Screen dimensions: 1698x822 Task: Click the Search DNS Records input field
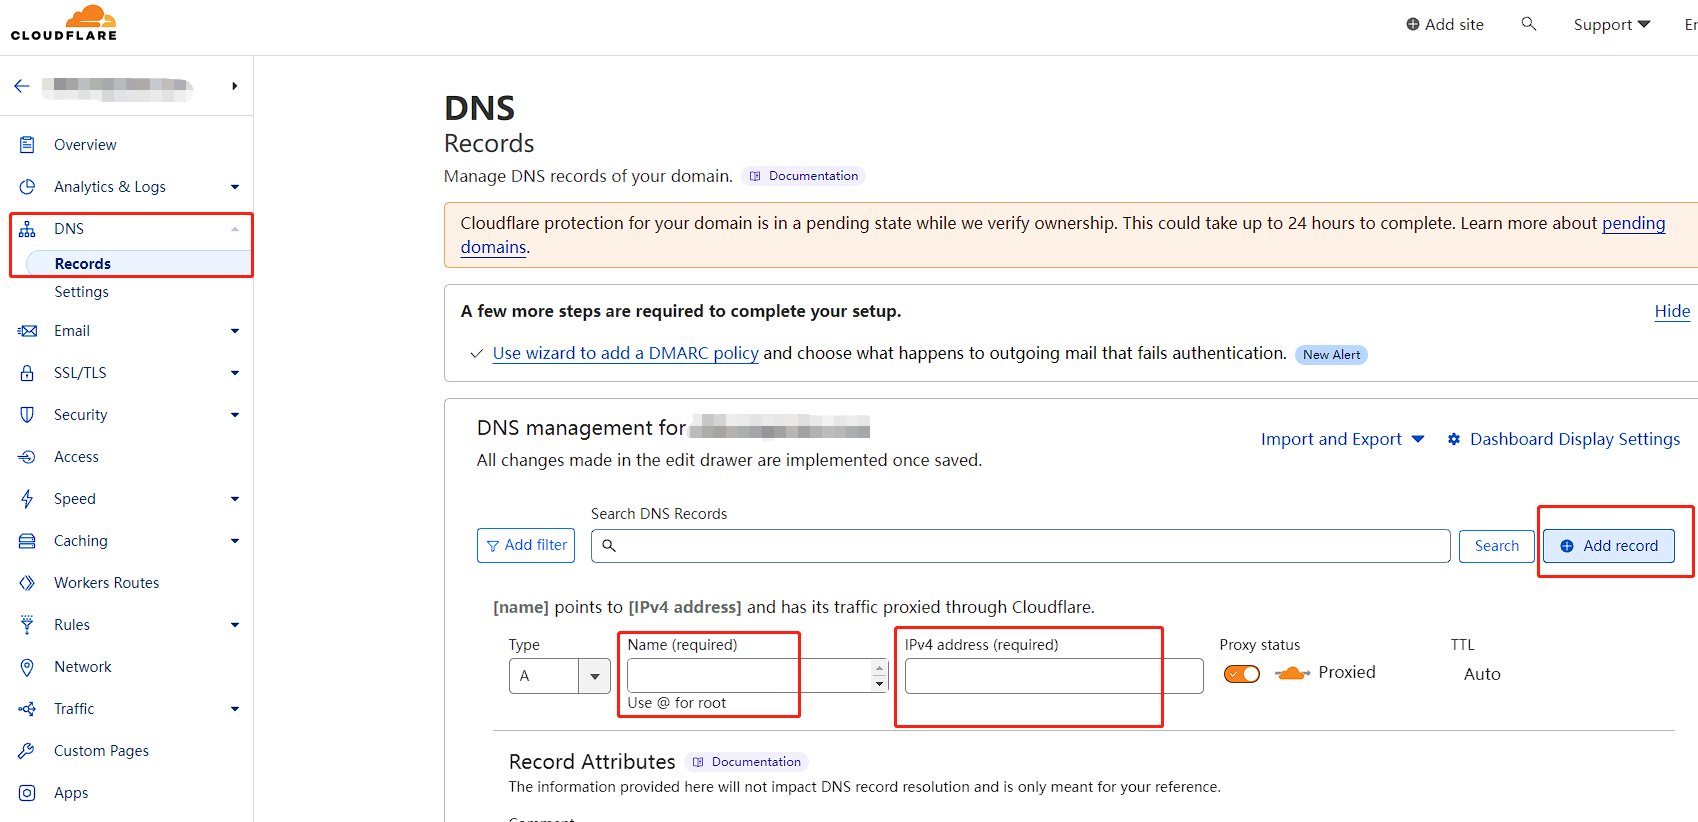pyautogui.click(x=1020, y=546)
